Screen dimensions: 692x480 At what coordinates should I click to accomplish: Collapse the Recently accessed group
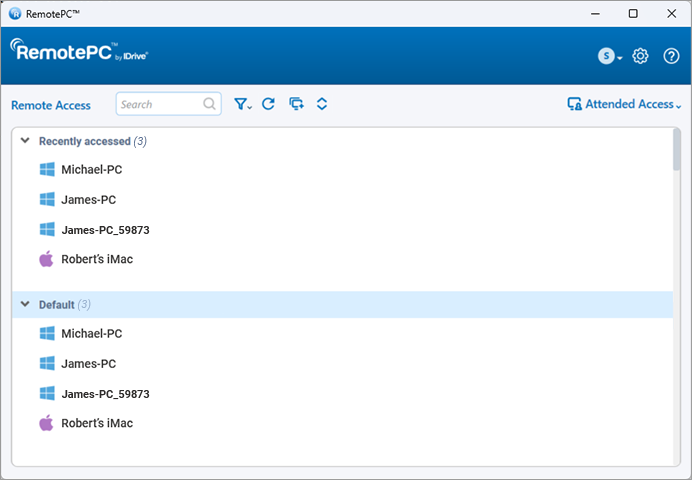(x=25, y=141)
